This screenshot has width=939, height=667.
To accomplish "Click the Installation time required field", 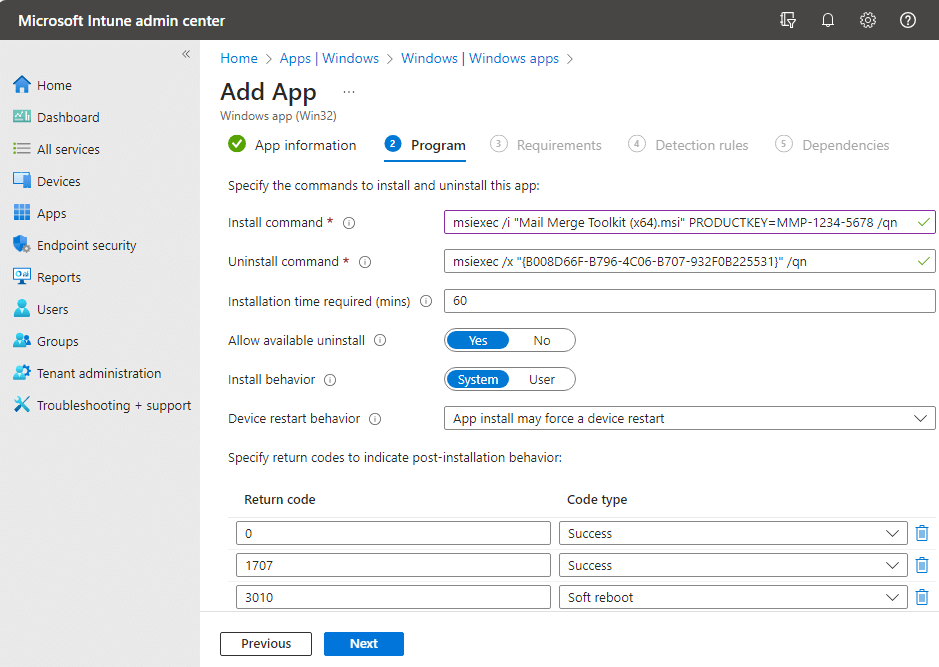I will (x=689, y=301).
